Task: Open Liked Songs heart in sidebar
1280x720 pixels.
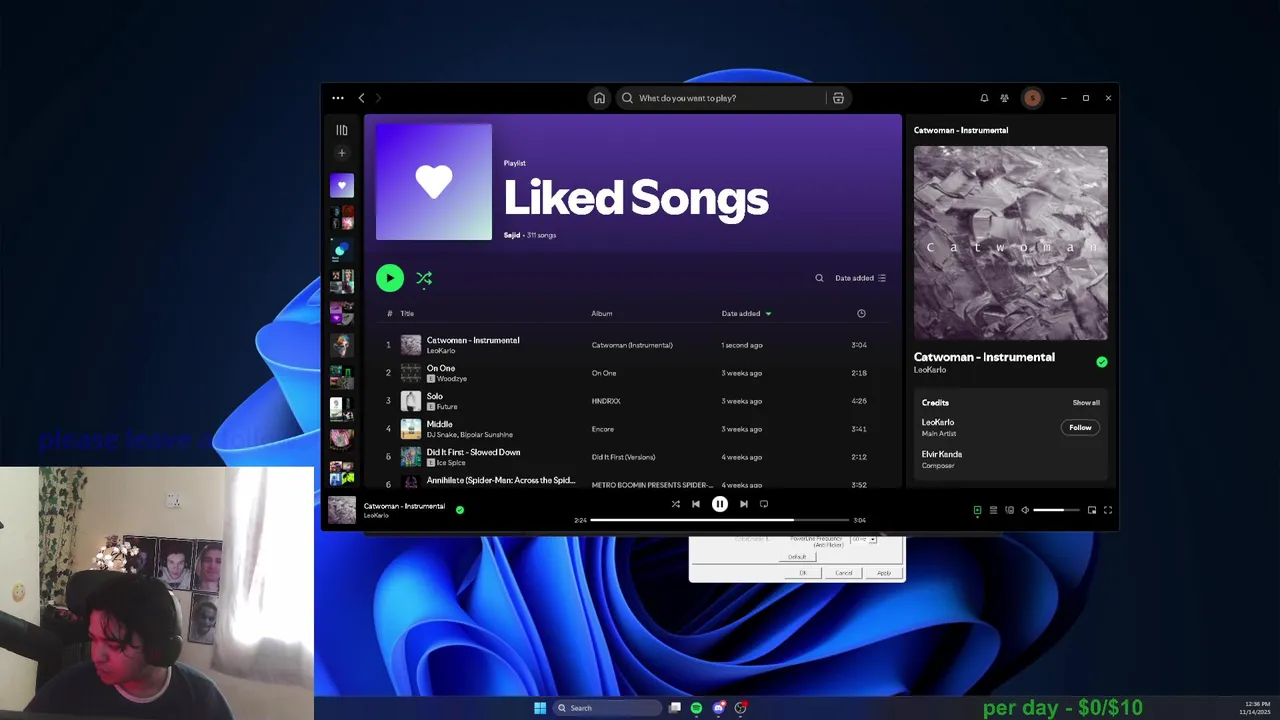Action: (342, 185)
